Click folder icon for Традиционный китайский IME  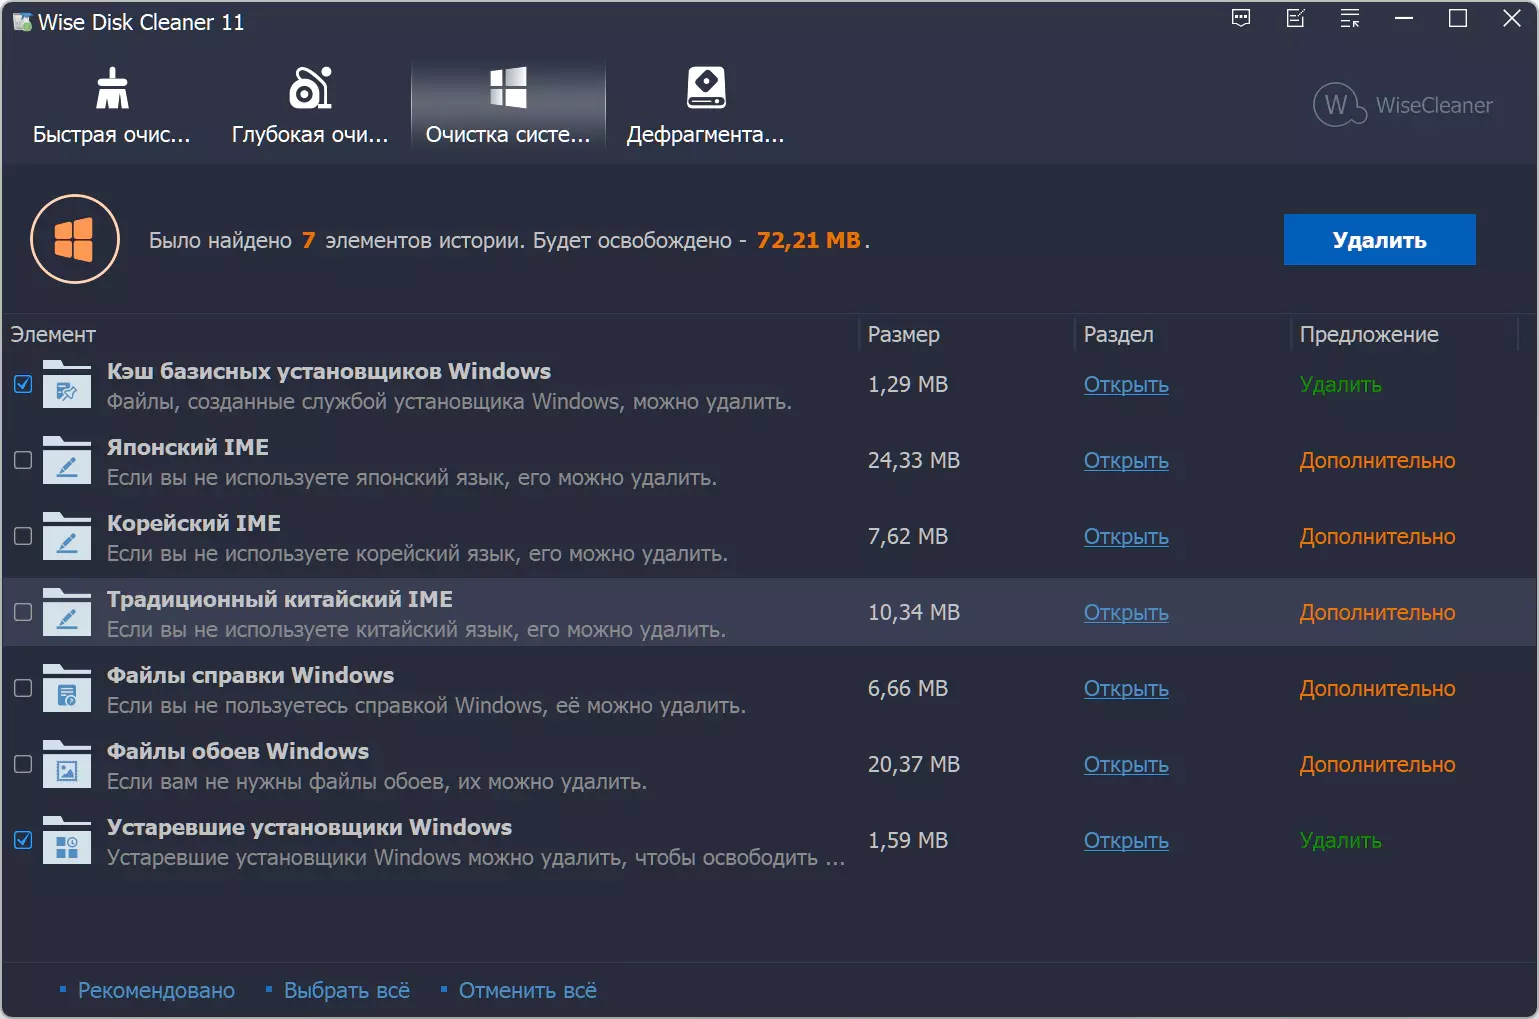click(67, 612)
